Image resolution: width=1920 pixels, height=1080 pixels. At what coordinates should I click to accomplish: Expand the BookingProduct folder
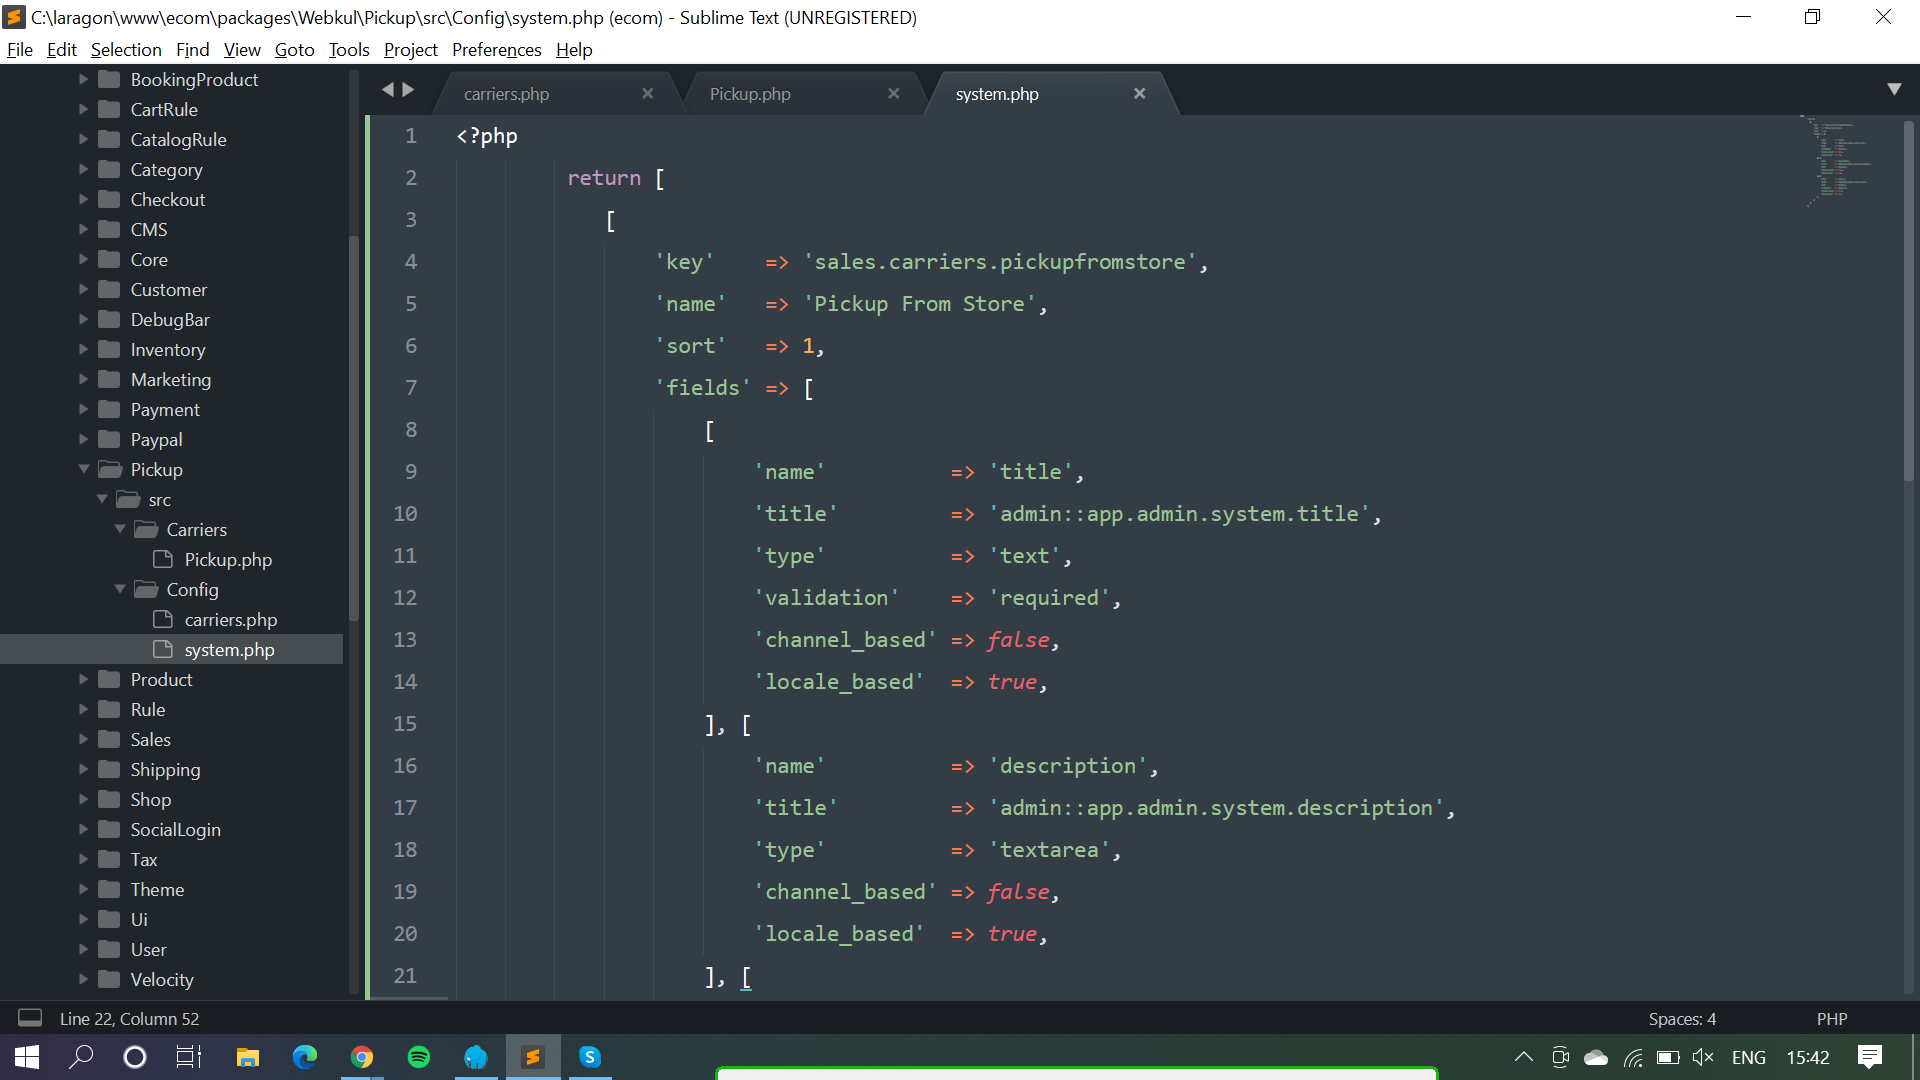(84, 79)
